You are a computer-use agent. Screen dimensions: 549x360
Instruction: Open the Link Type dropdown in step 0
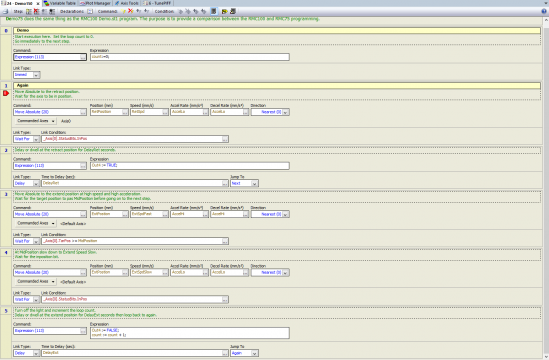point(36,75)
